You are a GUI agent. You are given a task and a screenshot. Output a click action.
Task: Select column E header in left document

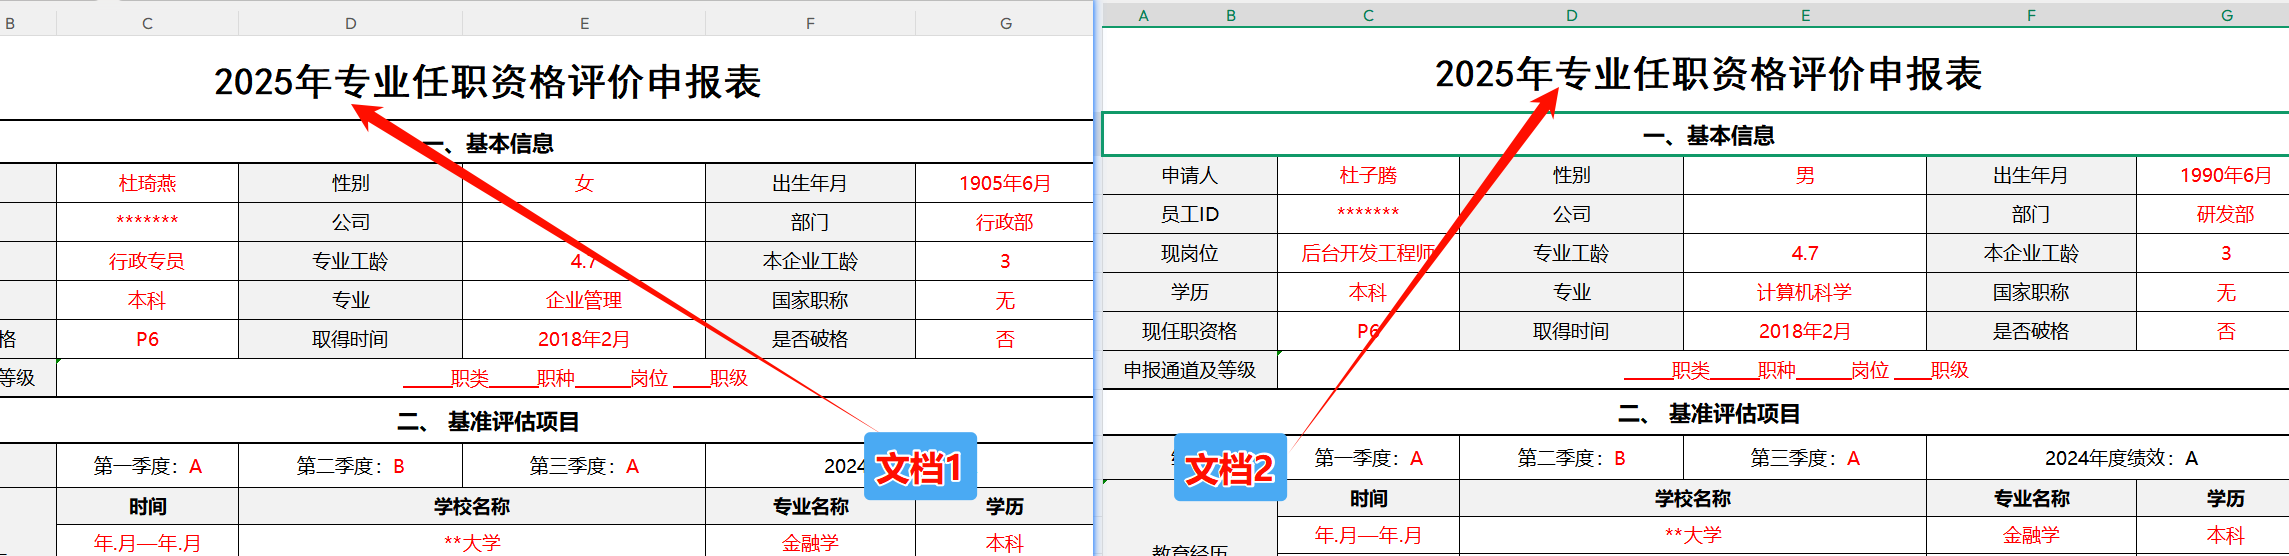[584, 23]
